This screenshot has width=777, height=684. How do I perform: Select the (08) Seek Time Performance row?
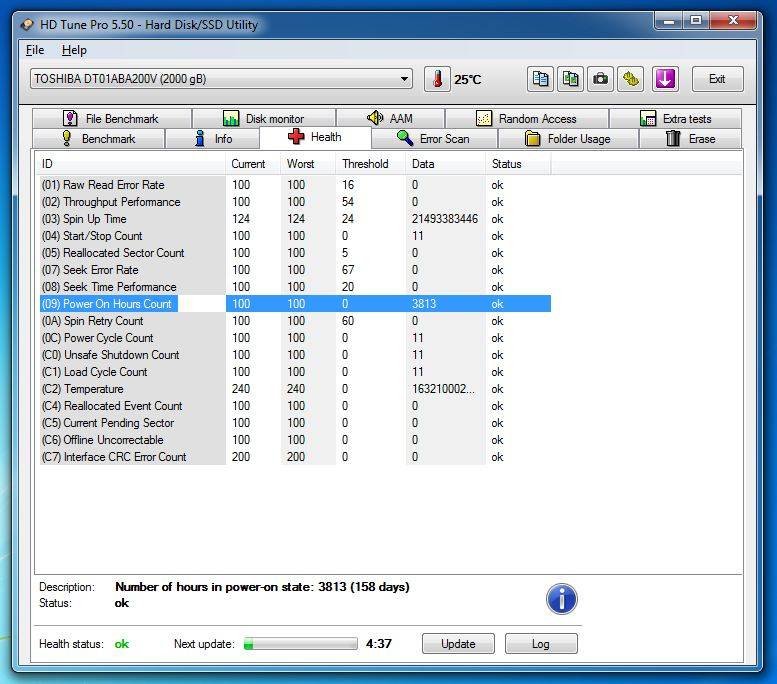click(295, 286)
